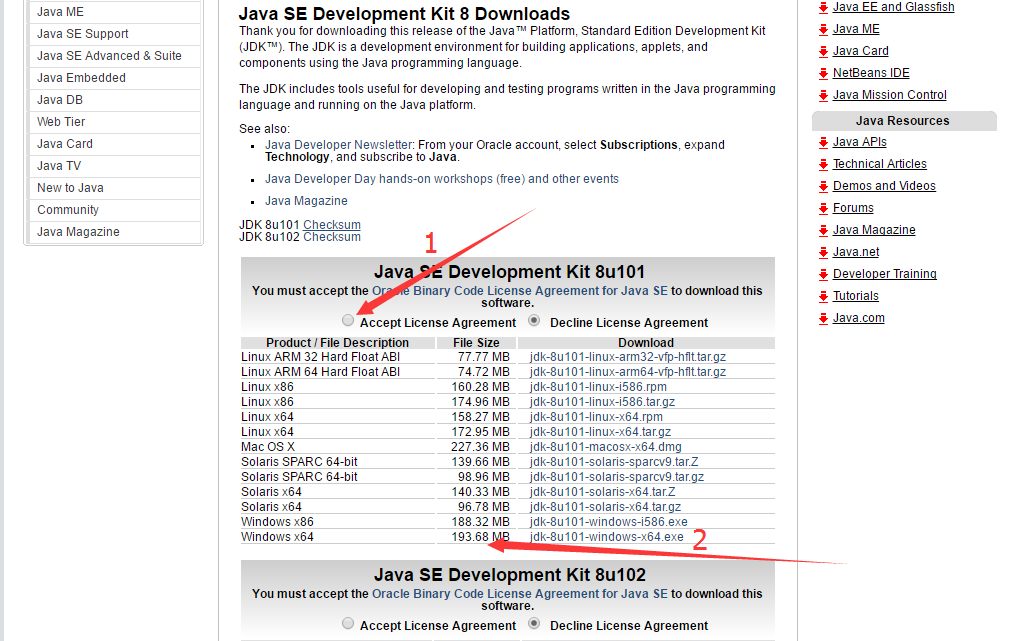Download jdk-8u101-solaris-sparcv9.tar.Z

614,462
